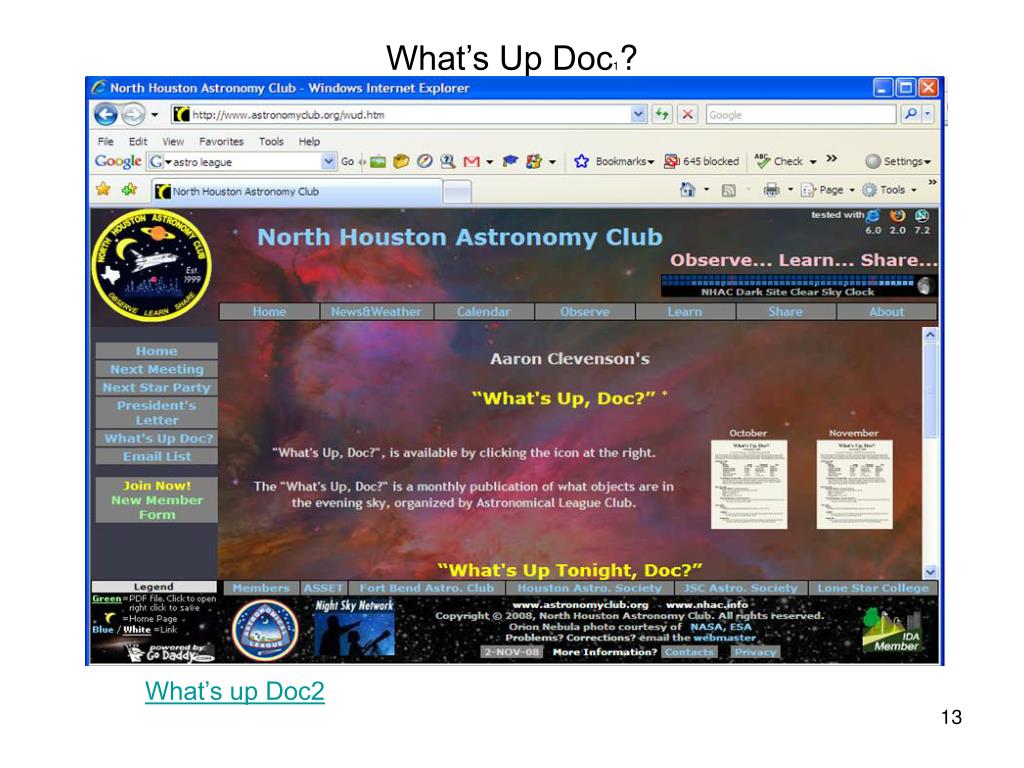This screenshot has width=1024, height=768.
Task: Click the North Houston Astronomy Club logo
Action: coord(152,265)
